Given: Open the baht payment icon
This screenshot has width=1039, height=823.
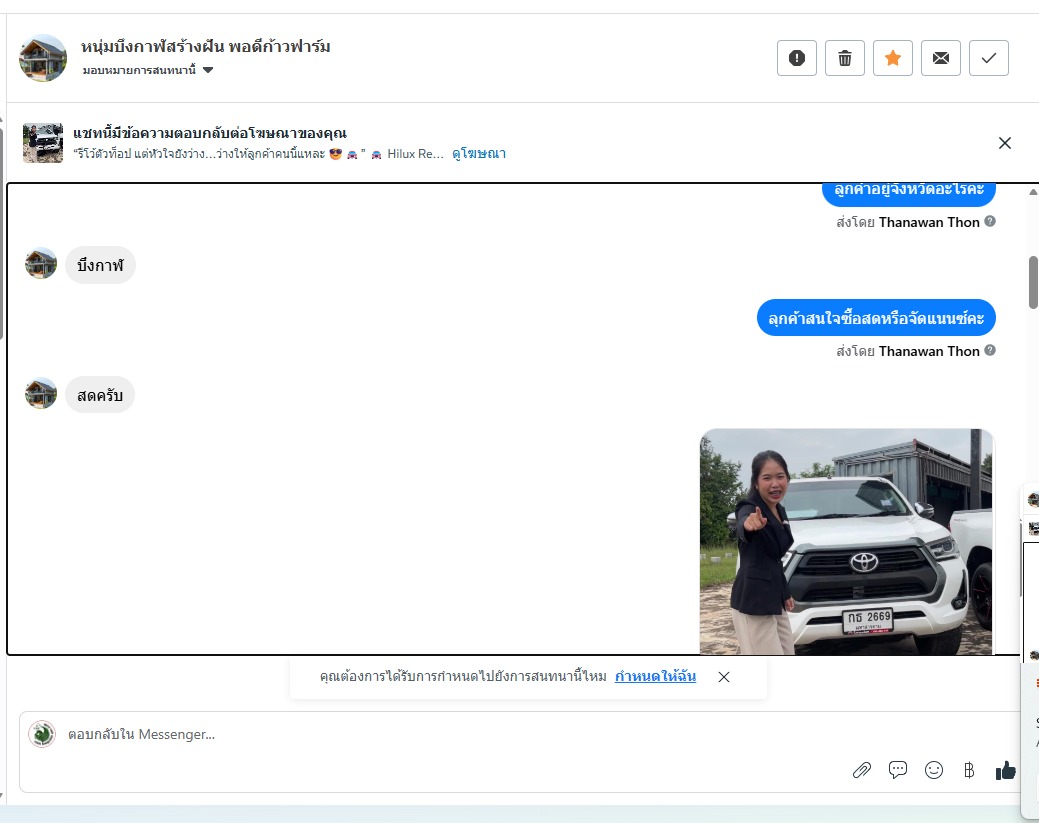Looking at the screenshot, I should click(969, 770).
